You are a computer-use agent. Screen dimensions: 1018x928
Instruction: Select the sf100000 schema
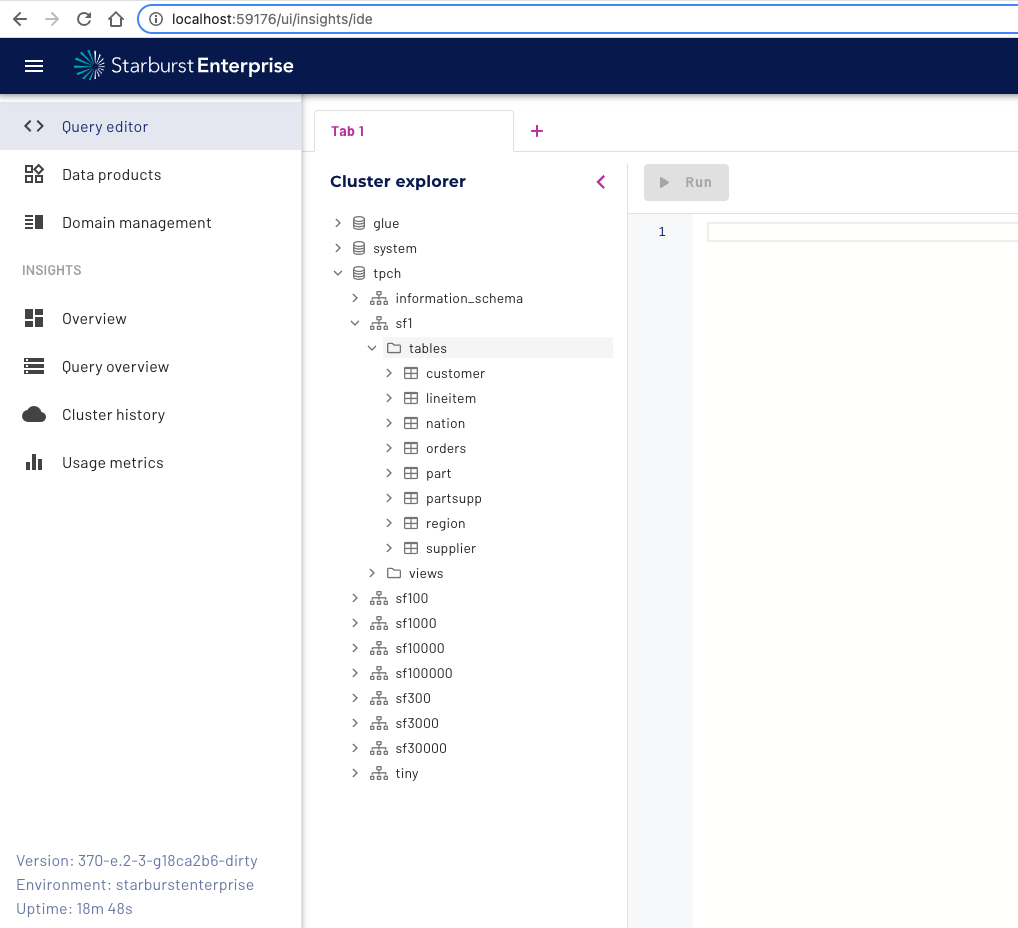click(x=424, y=673)
